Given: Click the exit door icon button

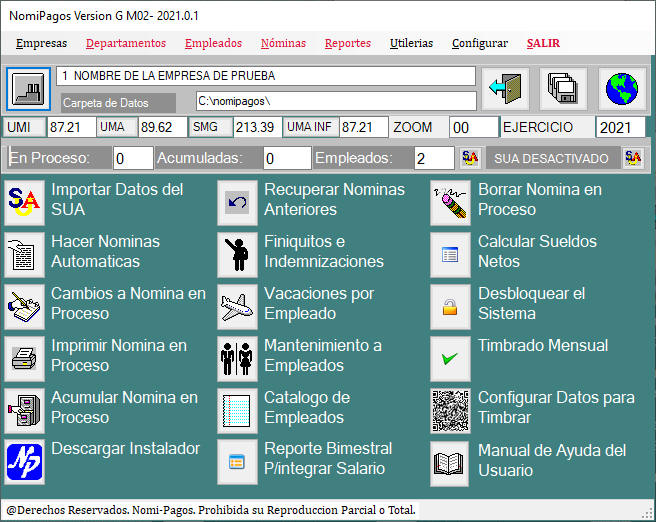Looking at the screenshot, I should pyautogui.click(x=505, y=89).
